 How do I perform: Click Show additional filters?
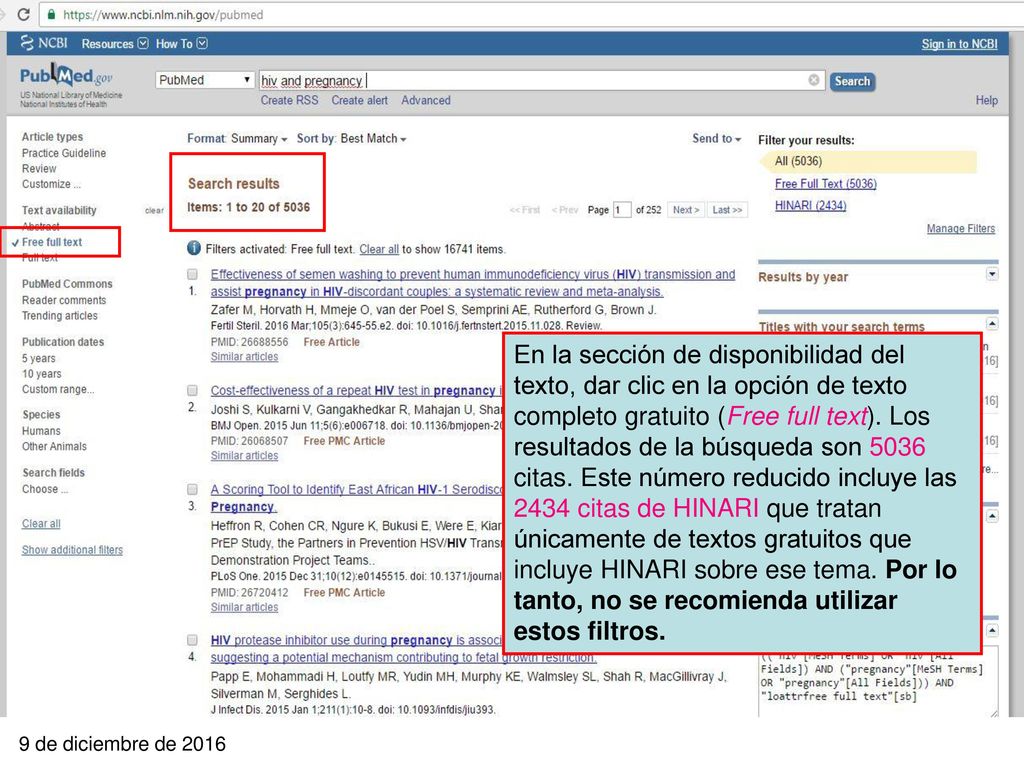[72, 550]
